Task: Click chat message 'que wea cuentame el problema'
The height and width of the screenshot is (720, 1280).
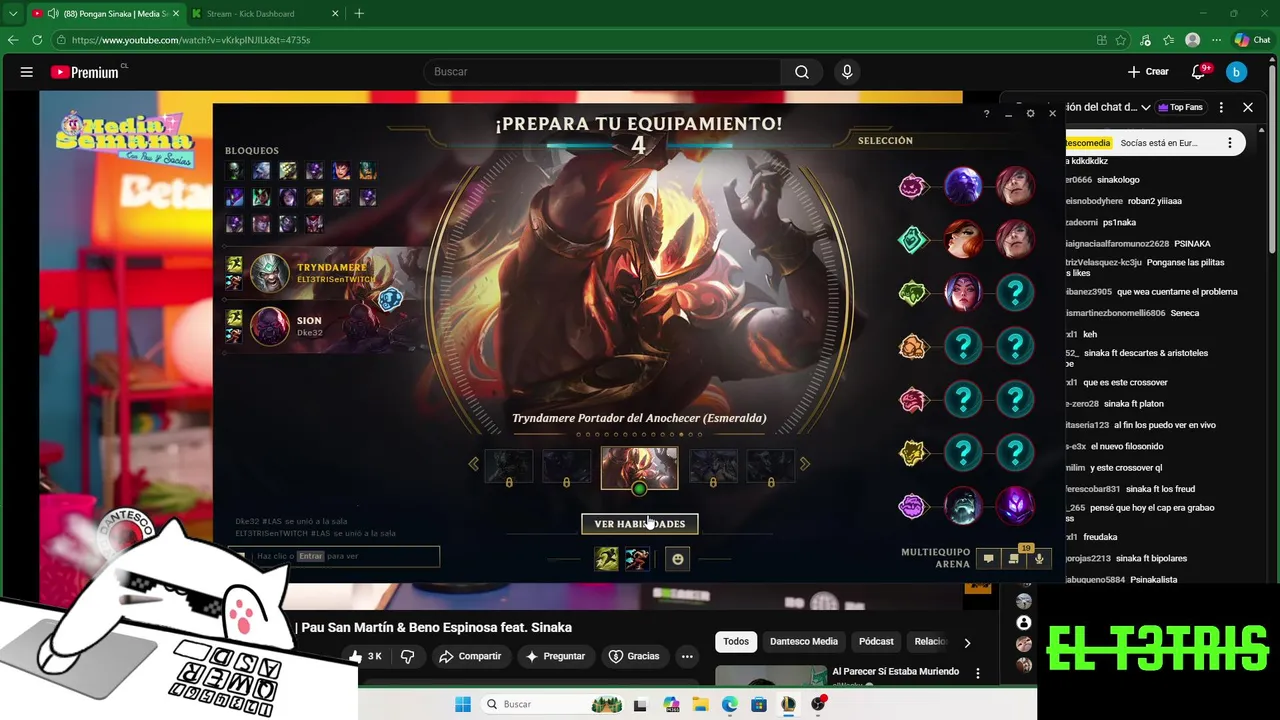Action: tap(1177, 292)
